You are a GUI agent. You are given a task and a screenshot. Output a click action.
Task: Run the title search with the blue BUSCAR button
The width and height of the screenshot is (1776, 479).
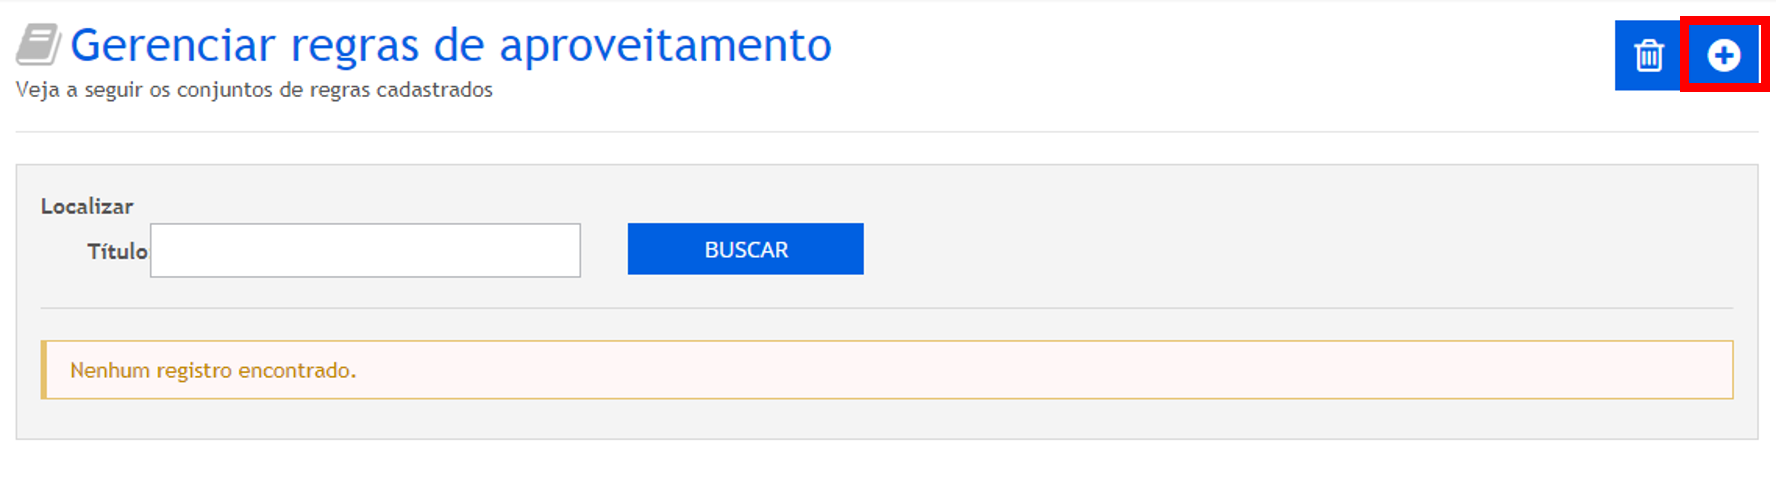[745, 249]
